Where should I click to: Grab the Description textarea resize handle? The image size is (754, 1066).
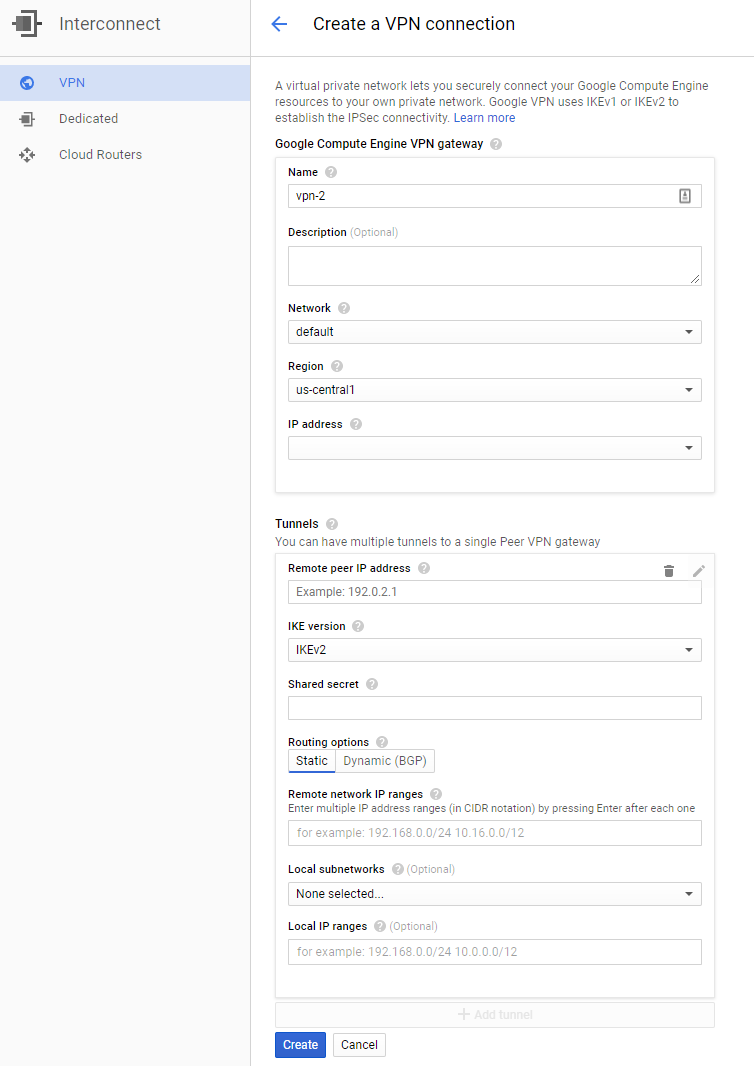coord(695,279)
